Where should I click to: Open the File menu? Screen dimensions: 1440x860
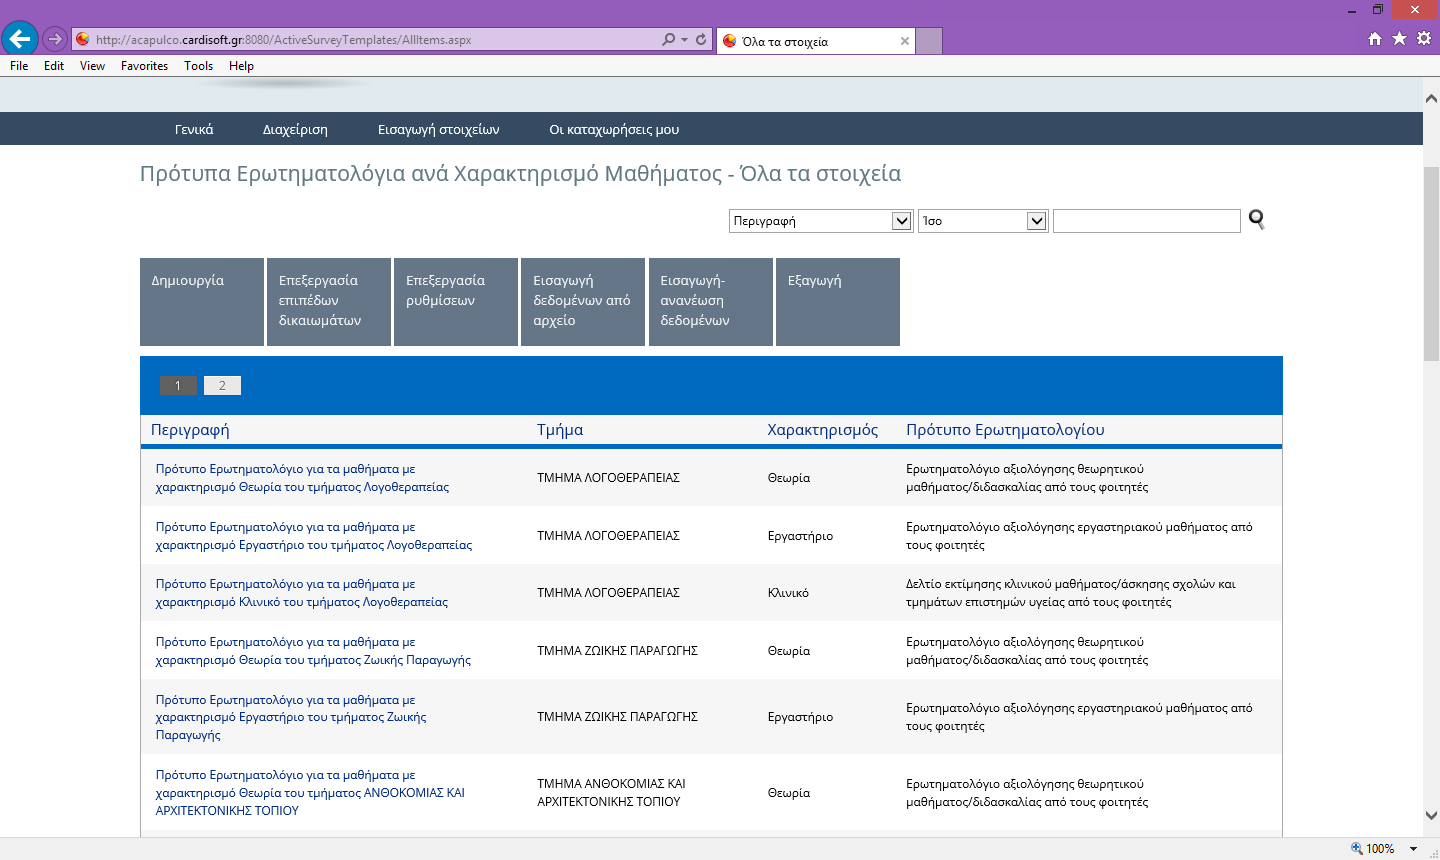tap(19, 66)
